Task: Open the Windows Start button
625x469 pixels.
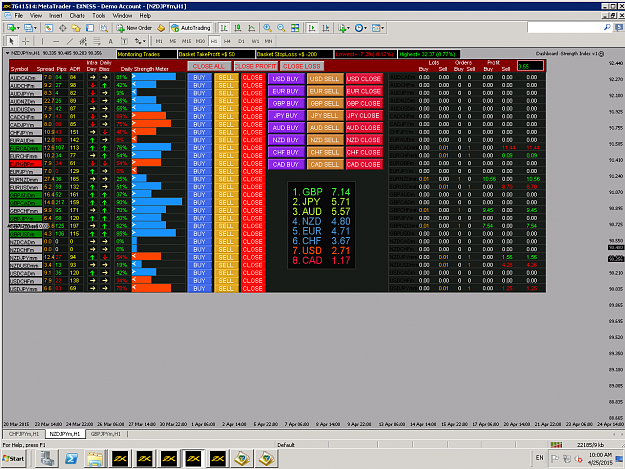Action: tap(14, 459)
